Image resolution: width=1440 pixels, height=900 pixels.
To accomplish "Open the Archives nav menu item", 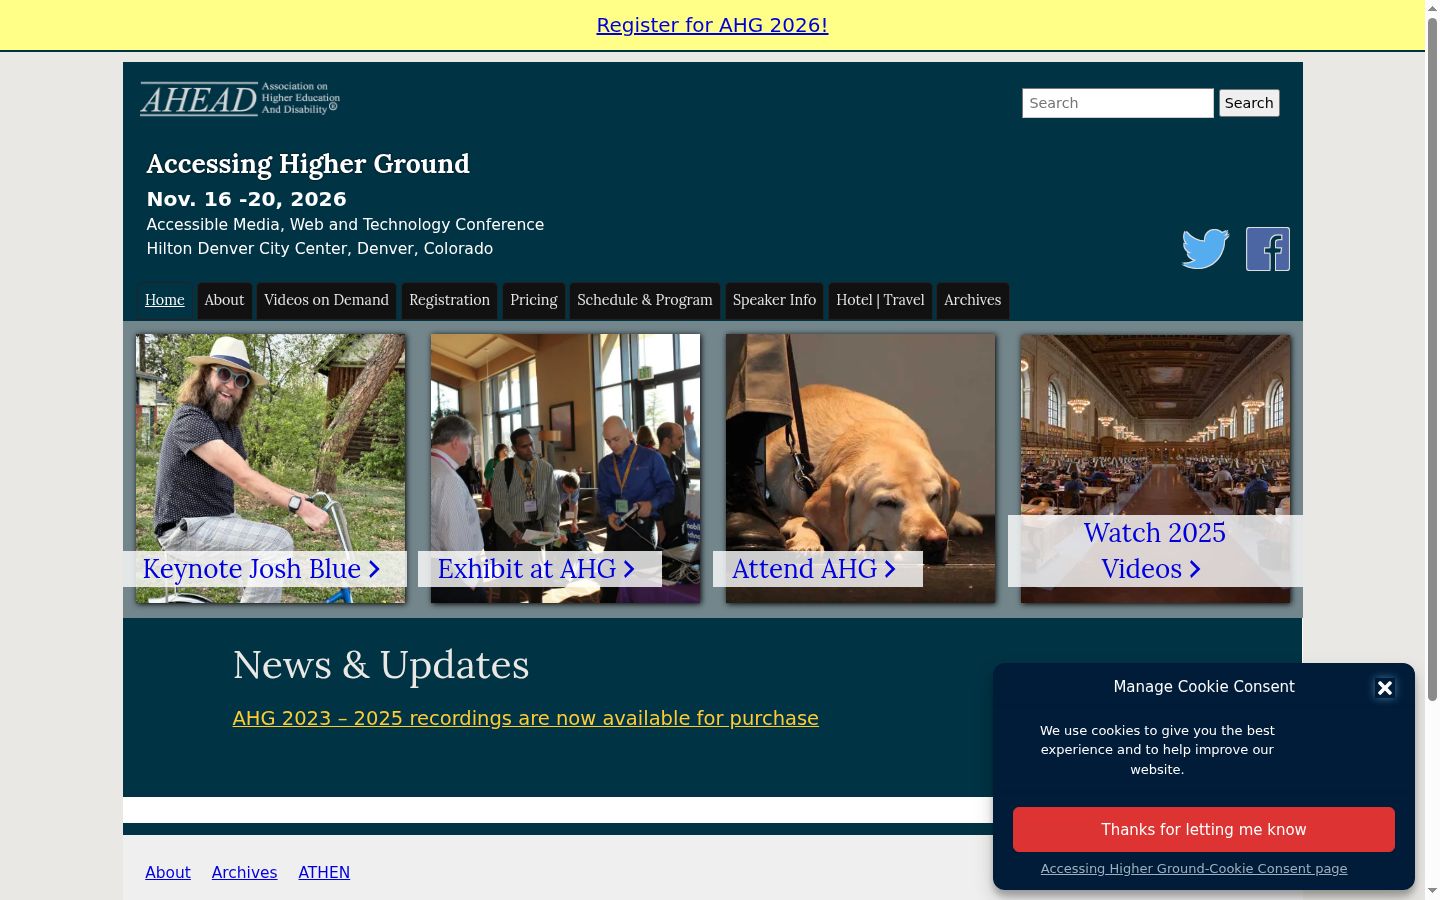I will pos(972,300).
